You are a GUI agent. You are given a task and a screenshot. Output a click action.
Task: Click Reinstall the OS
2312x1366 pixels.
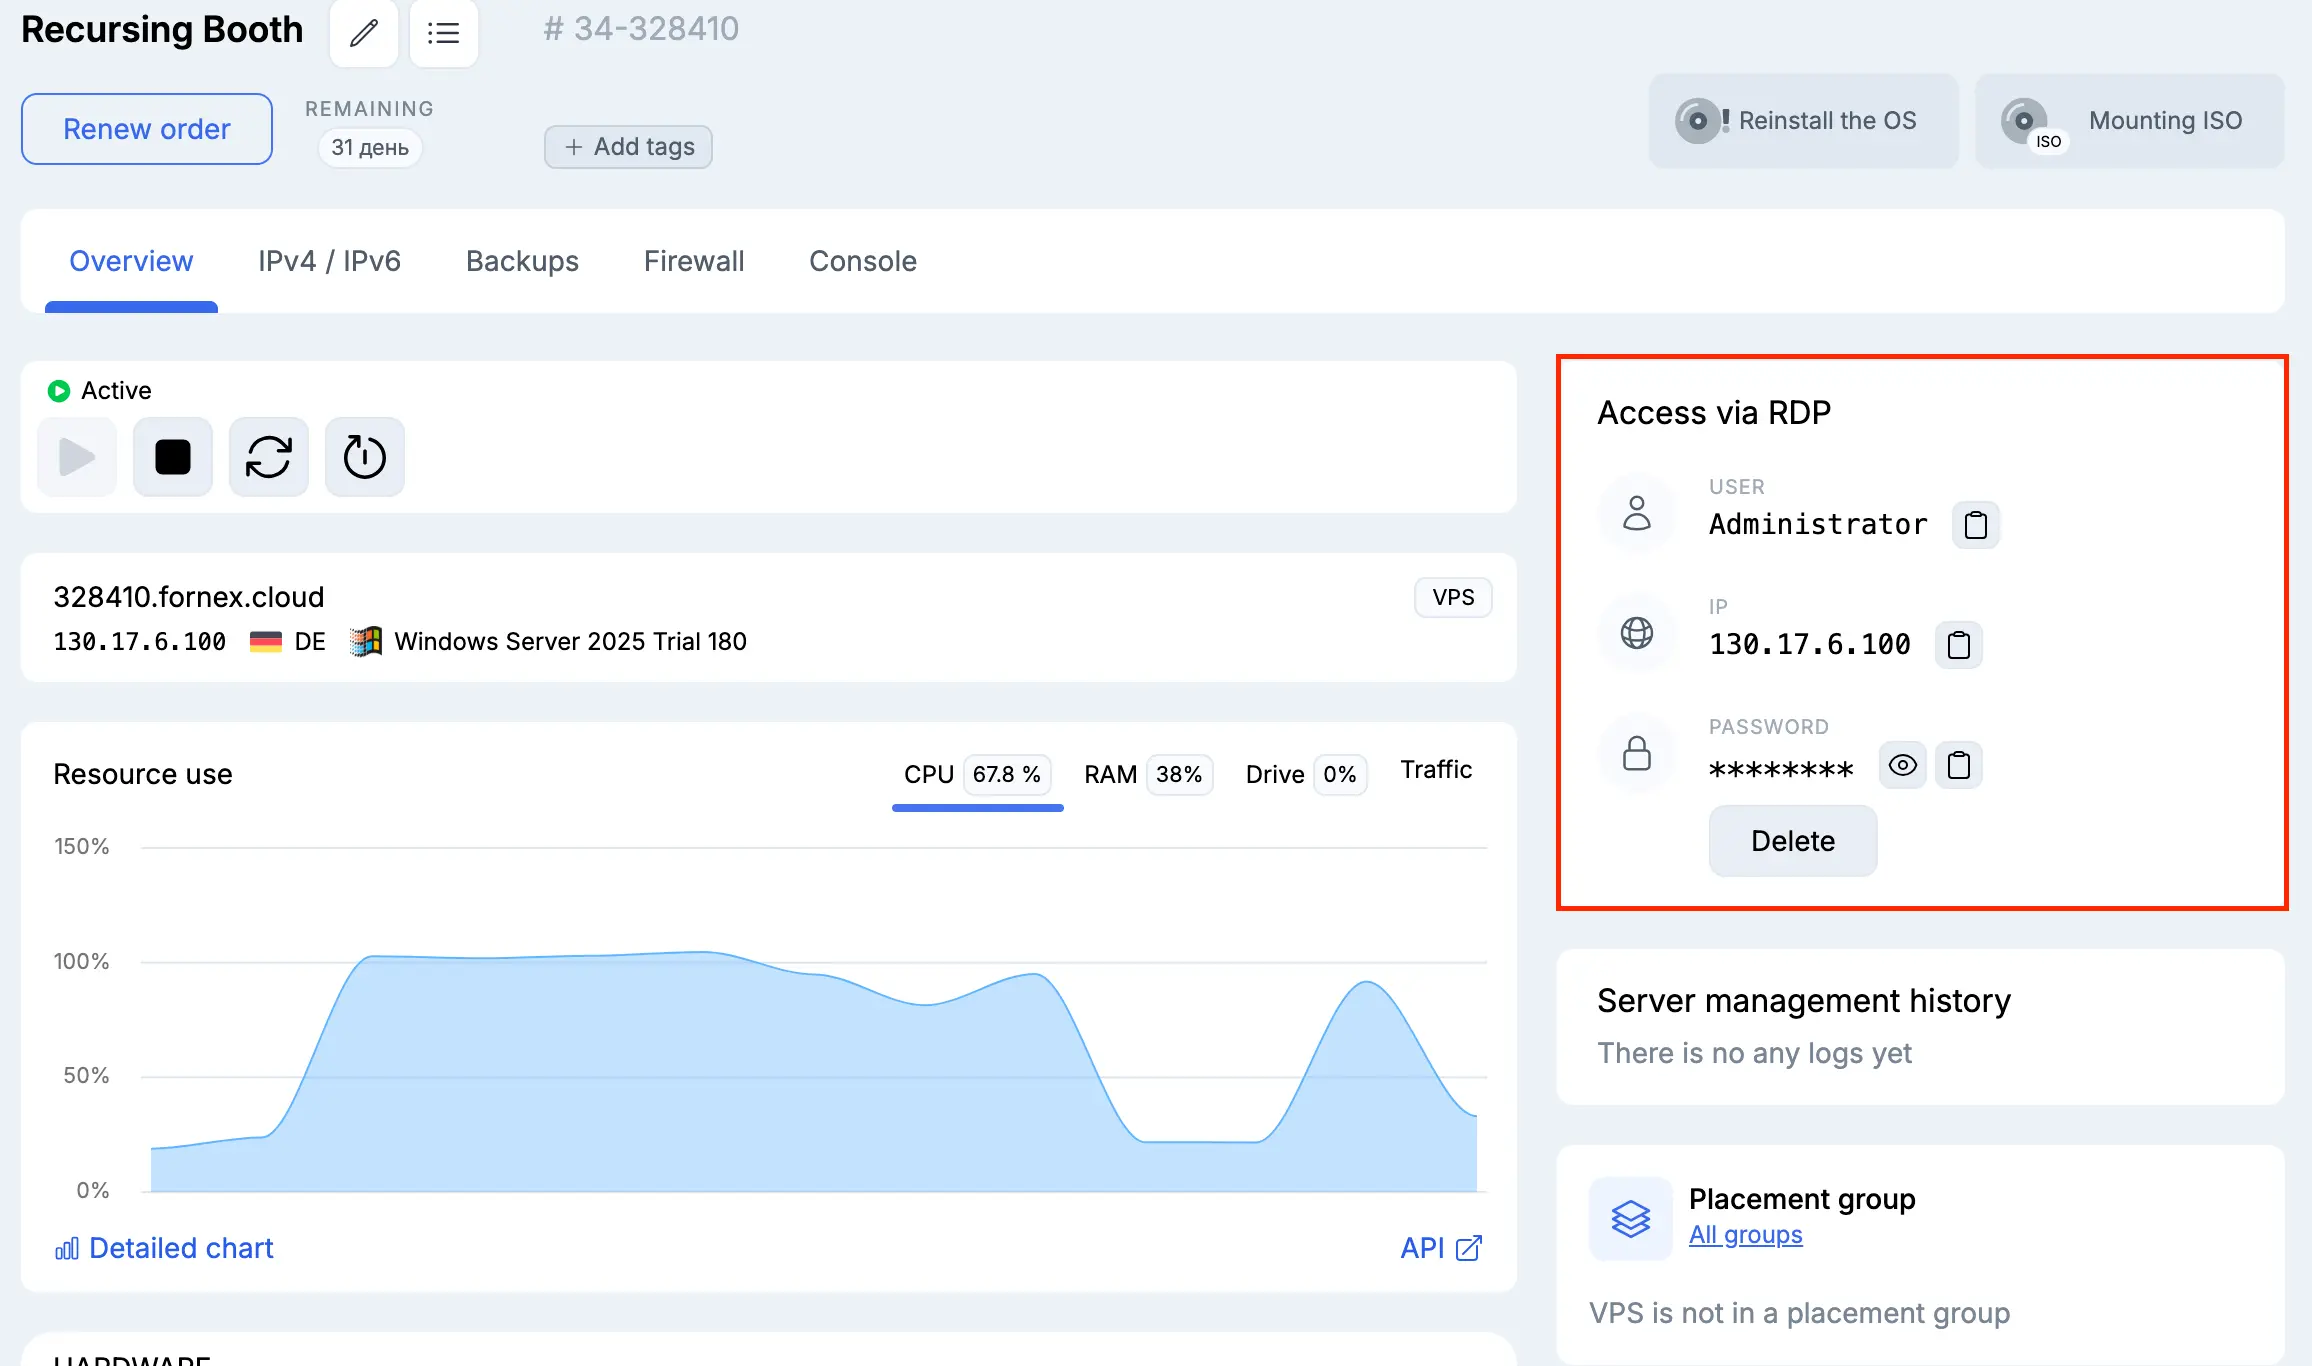click(x=1803, y=121)
